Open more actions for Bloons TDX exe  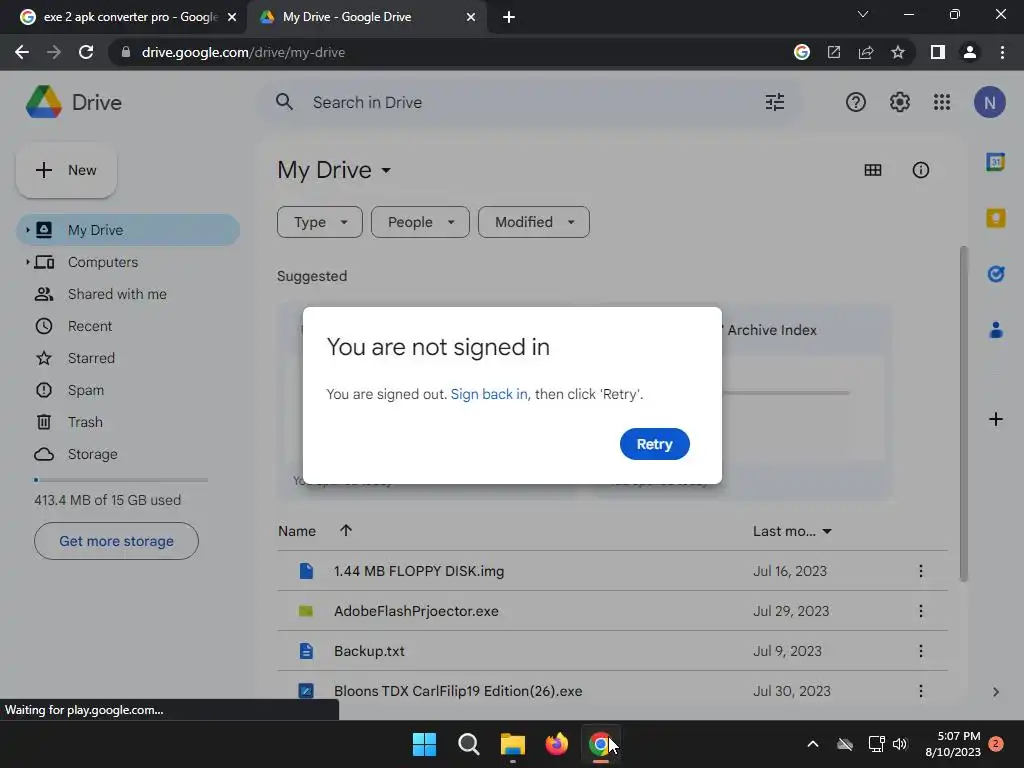[x=920, y=691]
